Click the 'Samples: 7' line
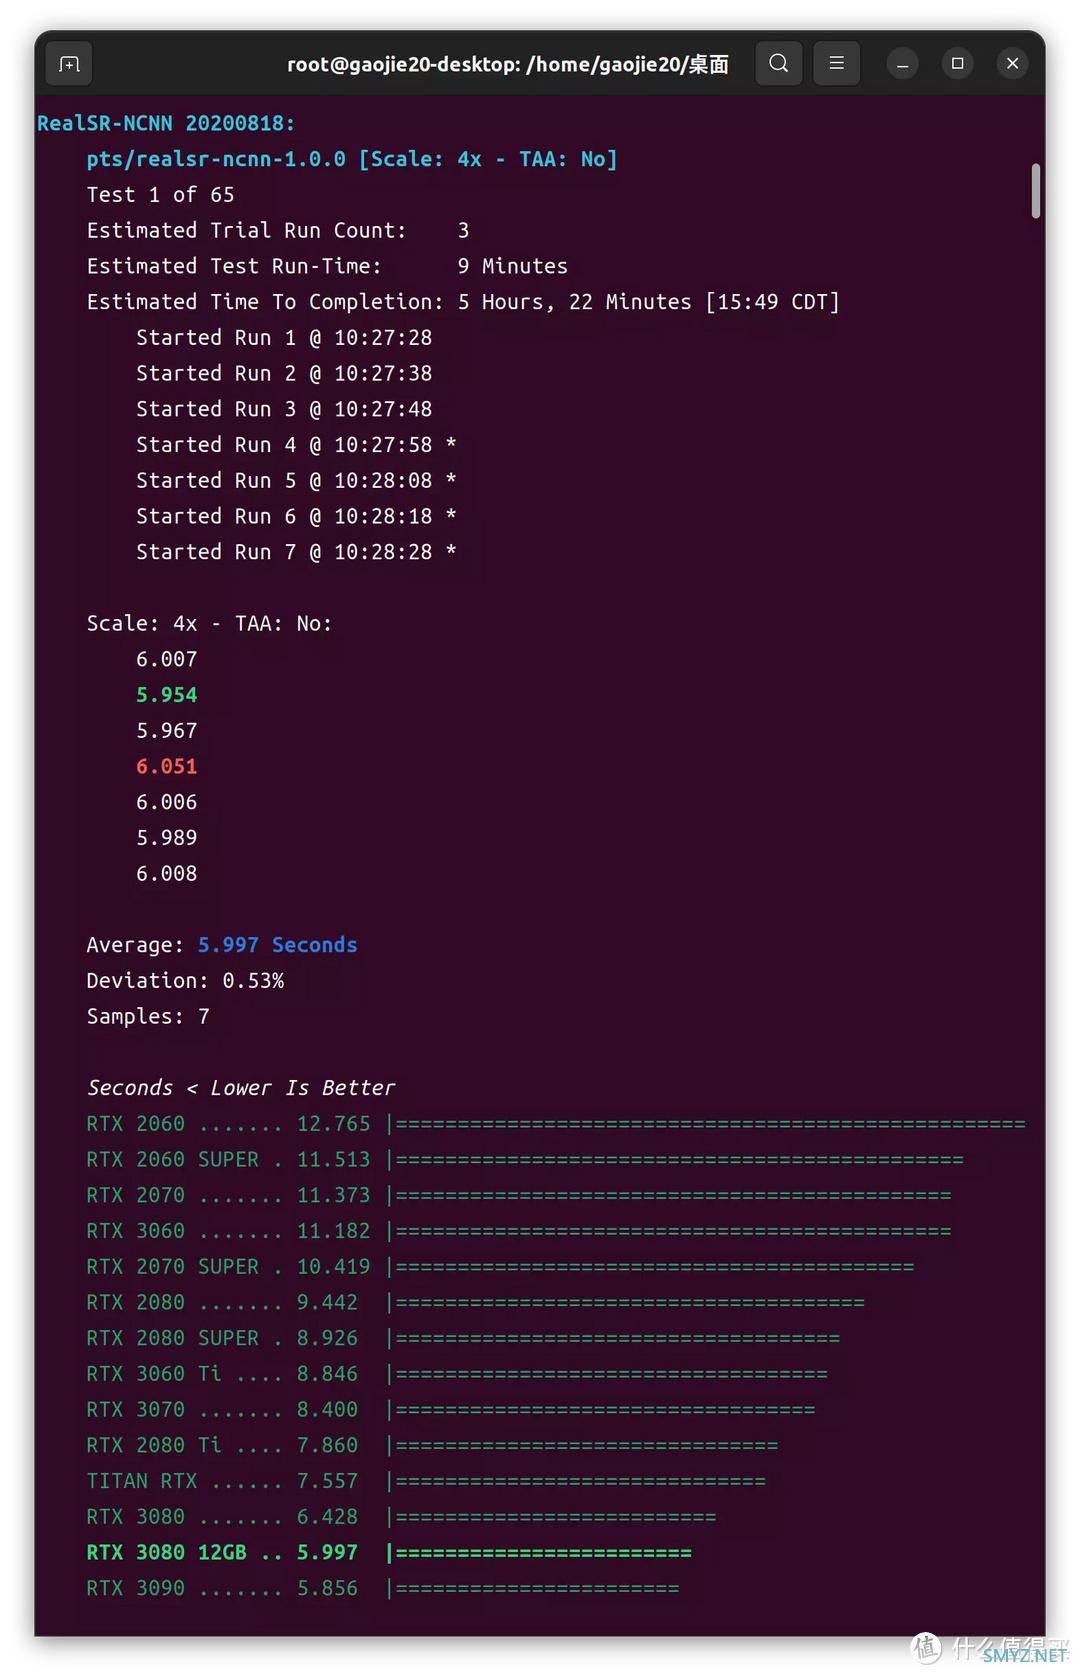This screenshot has height=1675, width=1080. (148, 1017)
